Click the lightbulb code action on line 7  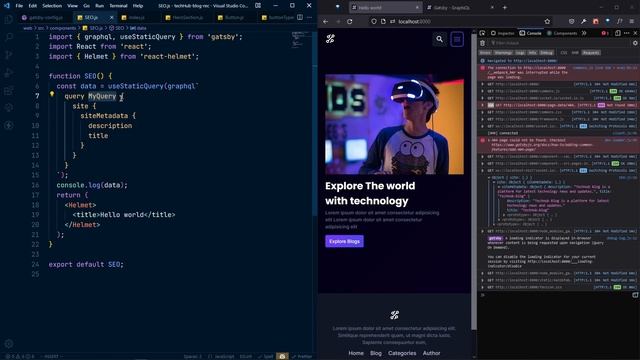tap(52, 94)
